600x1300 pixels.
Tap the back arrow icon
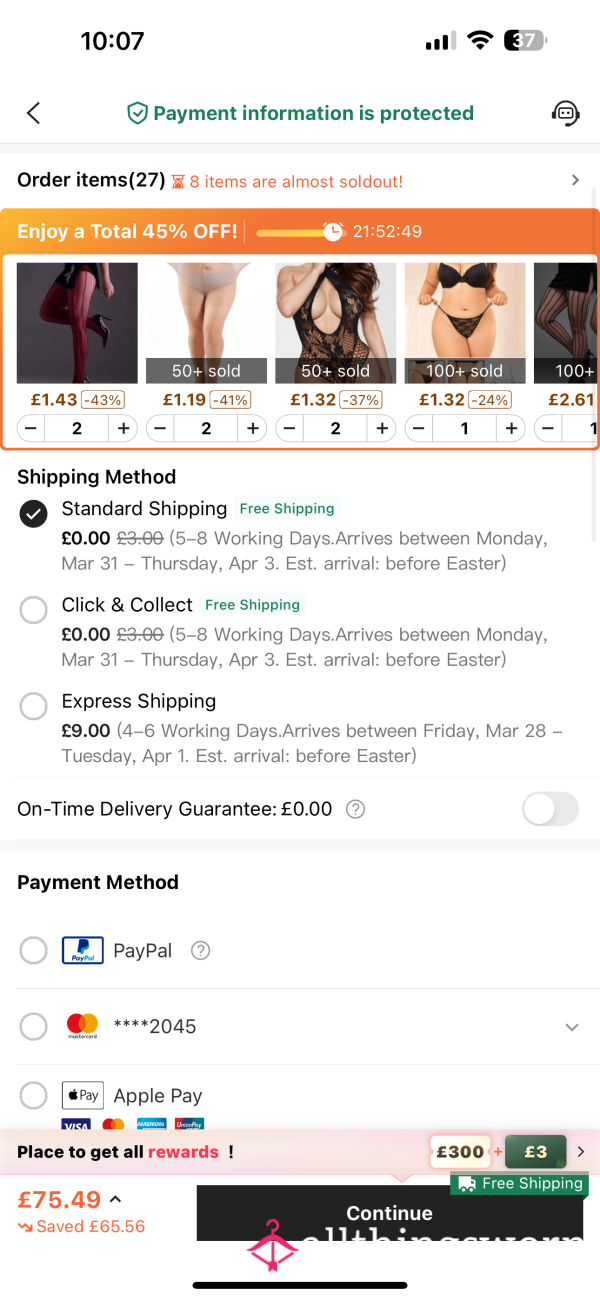click(x=33, y=113)
